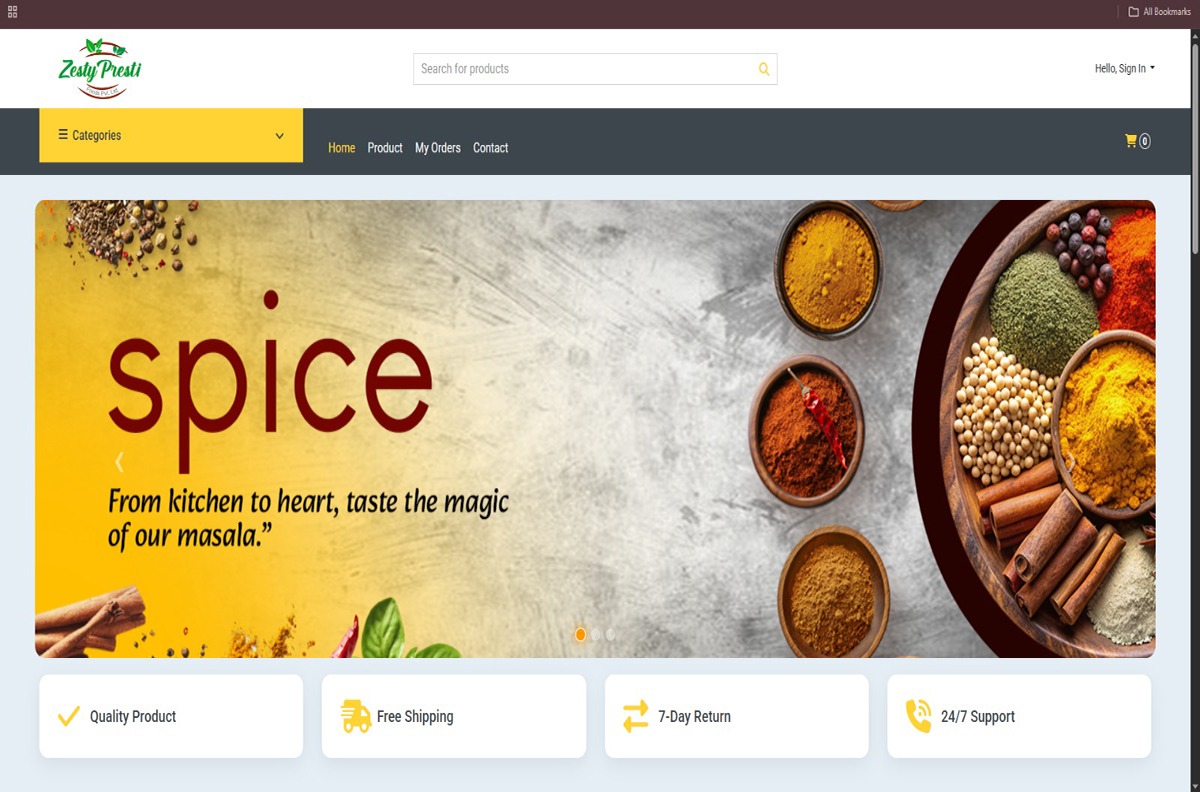Click the Categories chevron arrow
Image resolution: width=1200 pixels, height=792 pixels.
coord(279,136)
